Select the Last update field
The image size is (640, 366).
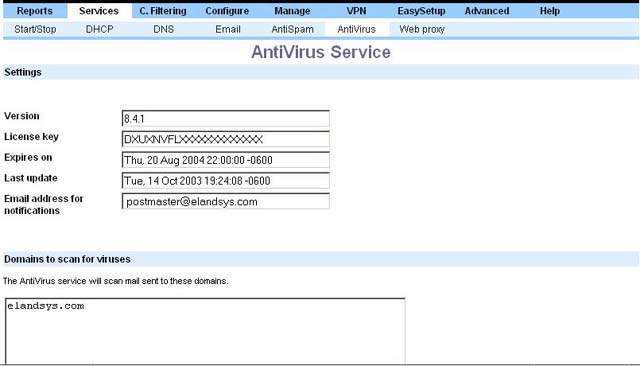point(226,181)
